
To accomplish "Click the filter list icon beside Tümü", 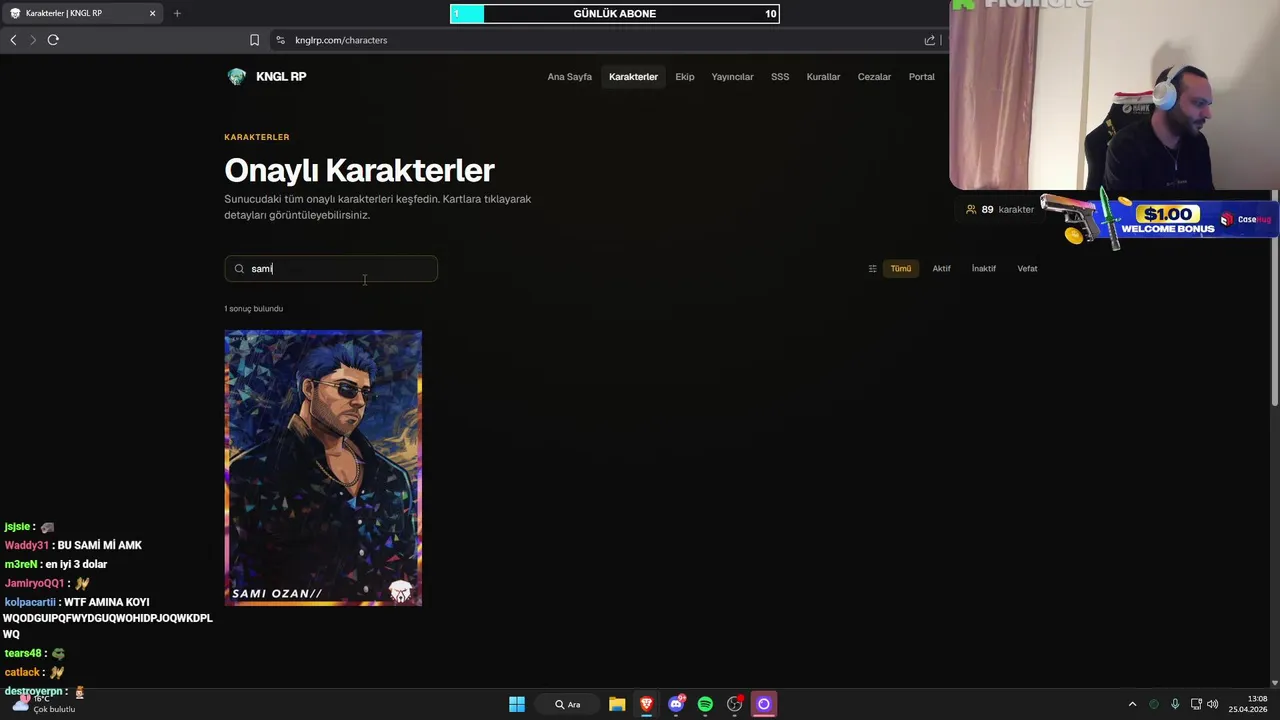I will click(x=872, y=269).
